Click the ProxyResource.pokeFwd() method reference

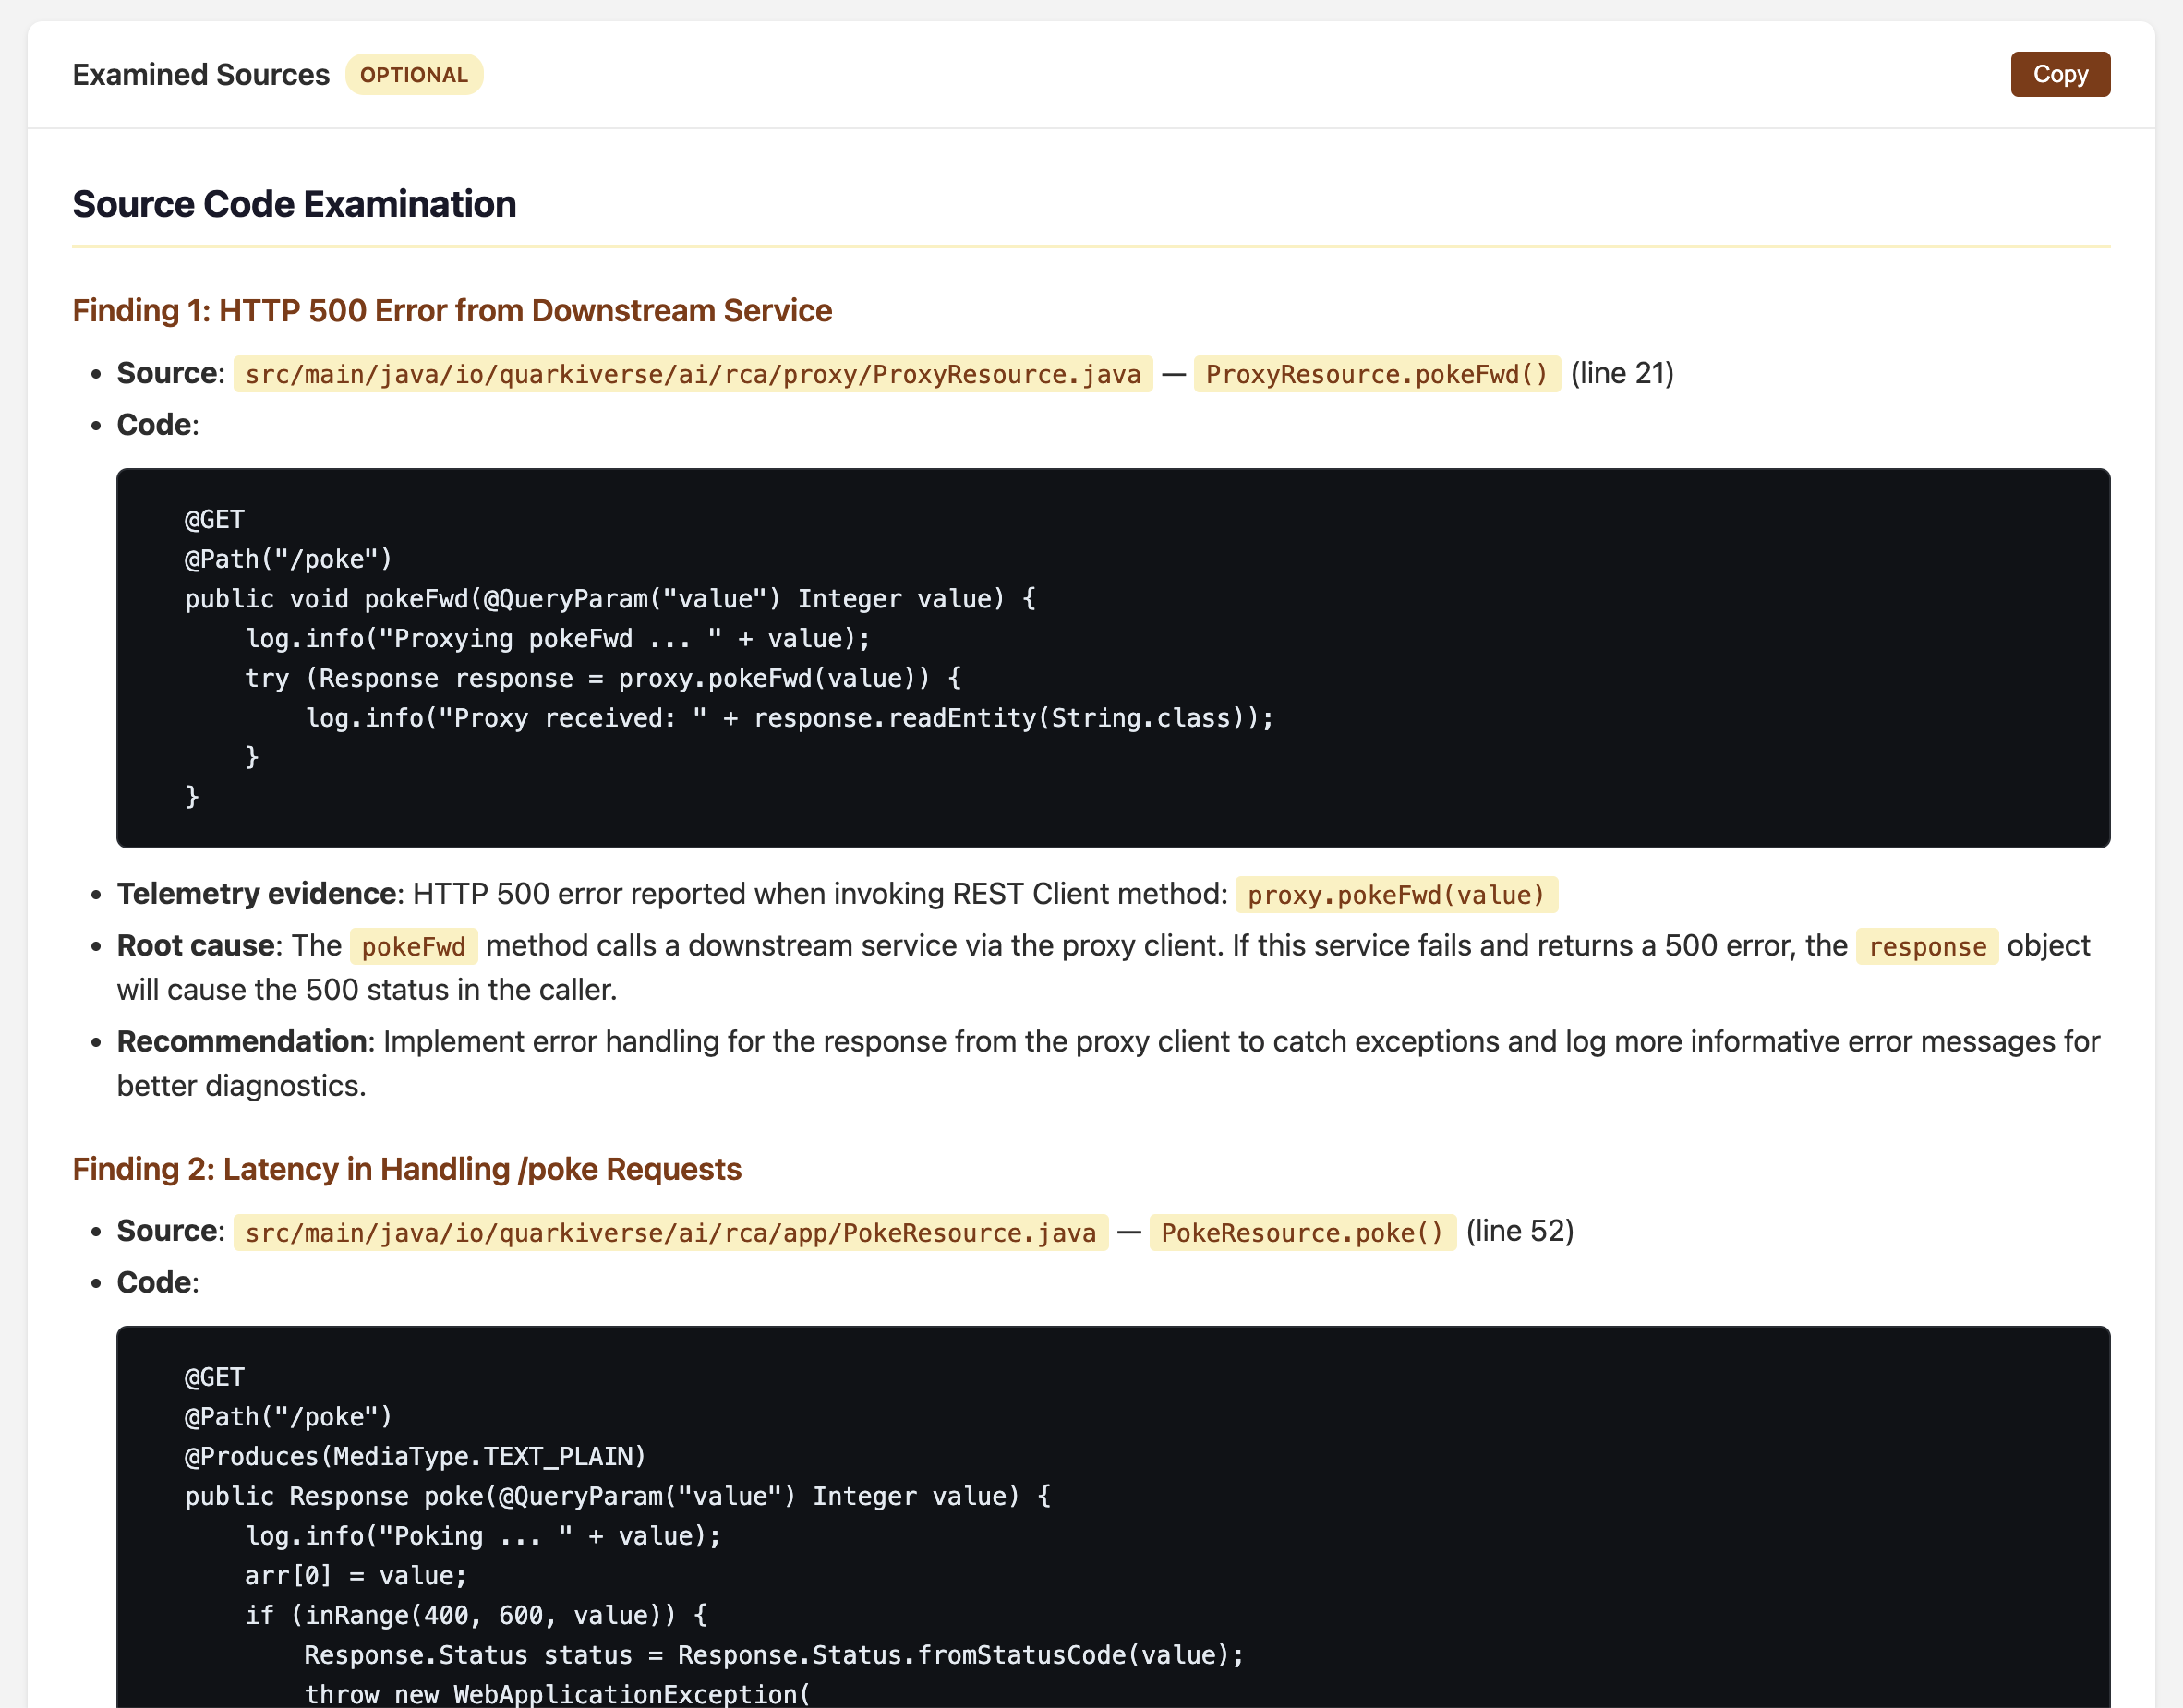point(1377,374)
